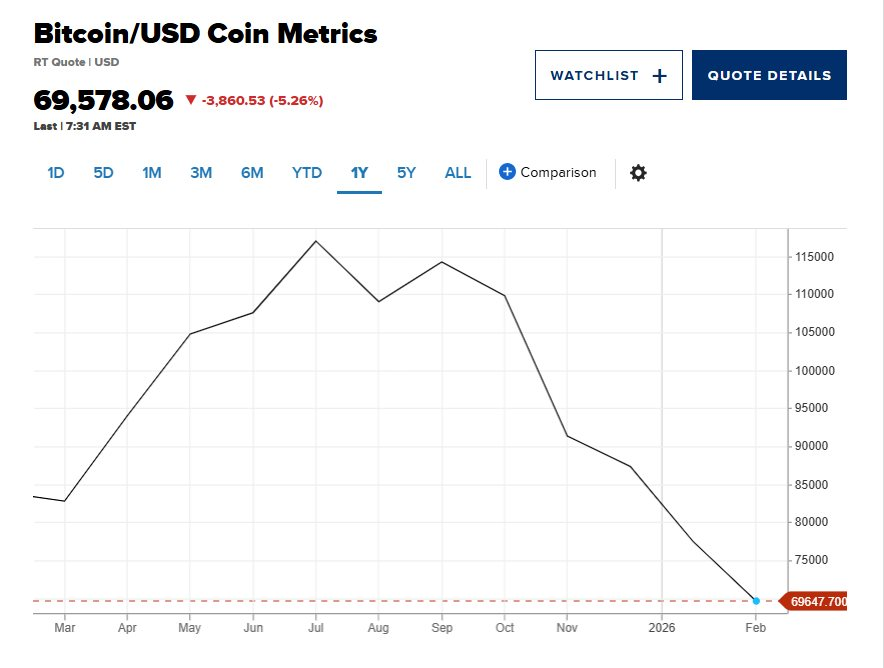Switch to the 1M time range
The width and height of the screenshot is (884, 668).
[x=152, y=172]
